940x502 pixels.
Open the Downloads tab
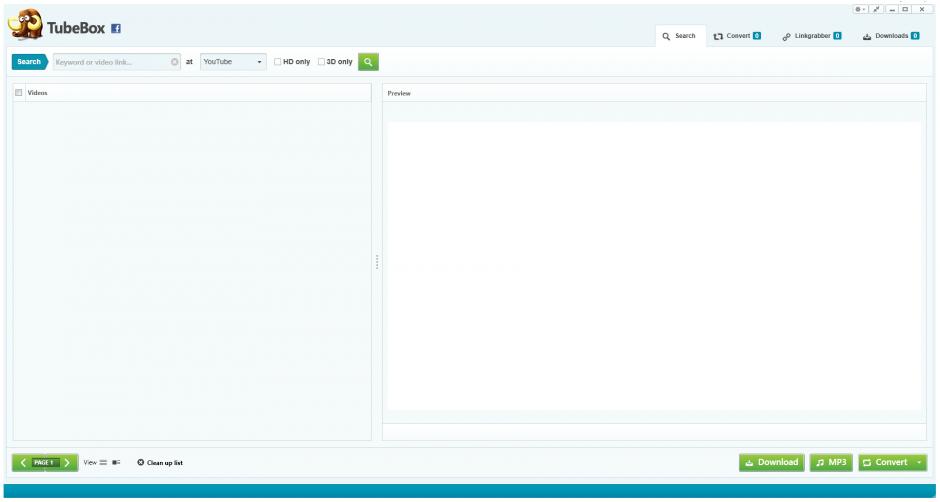[x=890, y=36]
